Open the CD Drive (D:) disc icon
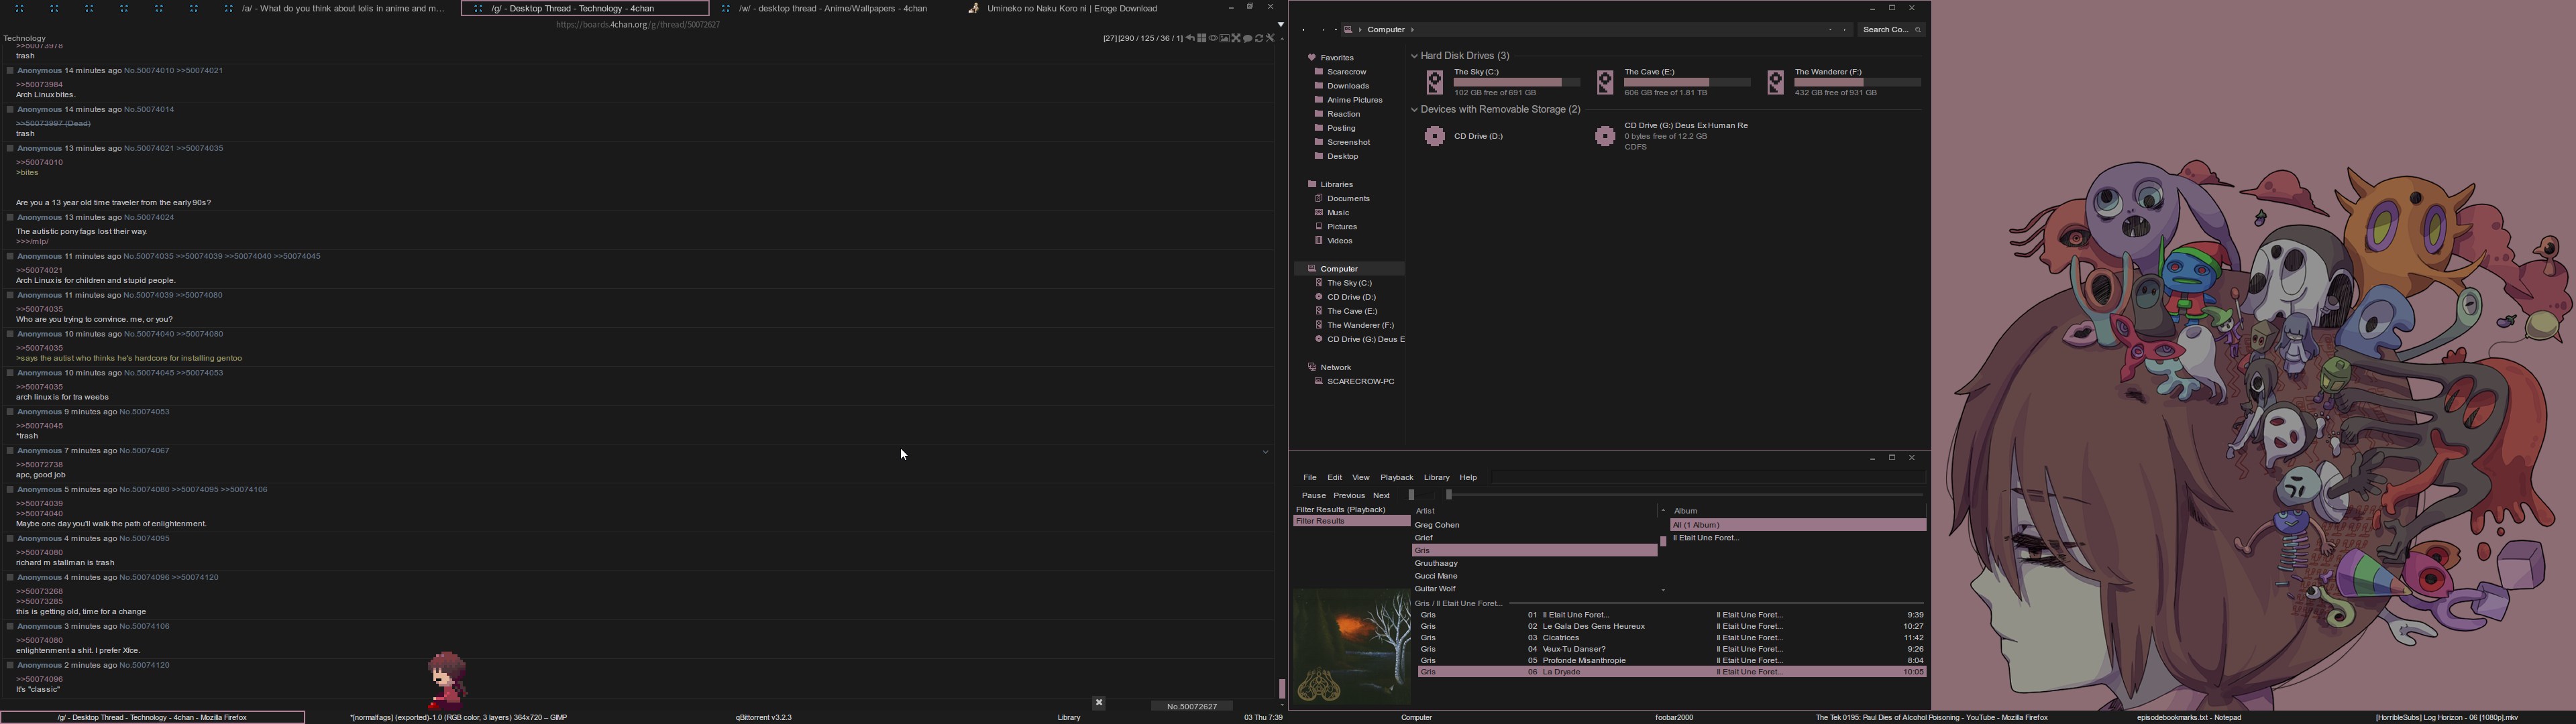2576x724 pixels. click(1434, 137)
